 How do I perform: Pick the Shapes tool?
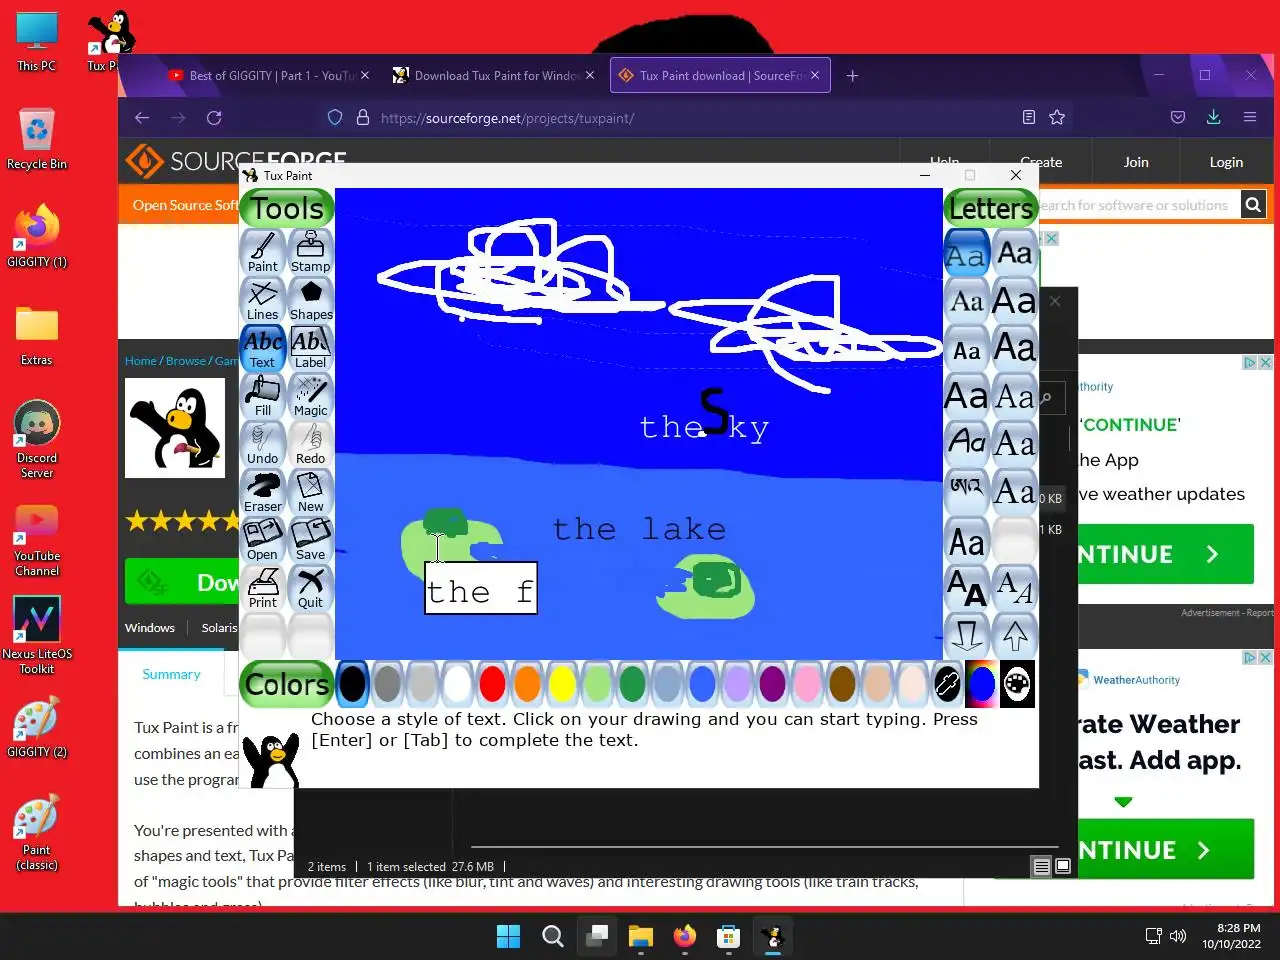pos(311,300)
